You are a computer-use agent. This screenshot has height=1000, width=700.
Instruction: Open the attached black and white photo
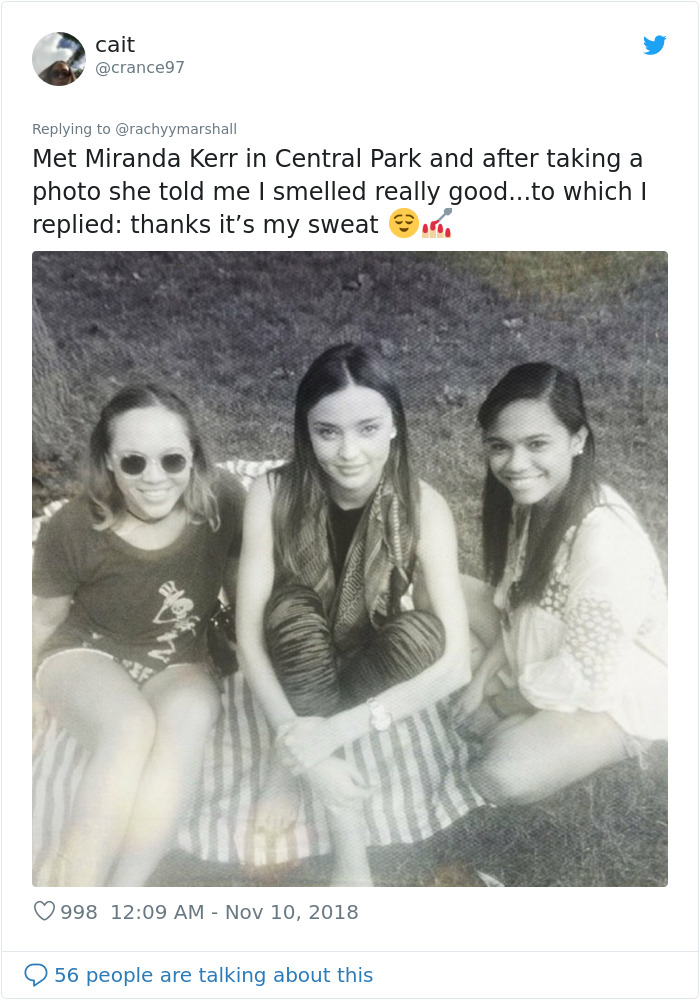coord(350,569)
